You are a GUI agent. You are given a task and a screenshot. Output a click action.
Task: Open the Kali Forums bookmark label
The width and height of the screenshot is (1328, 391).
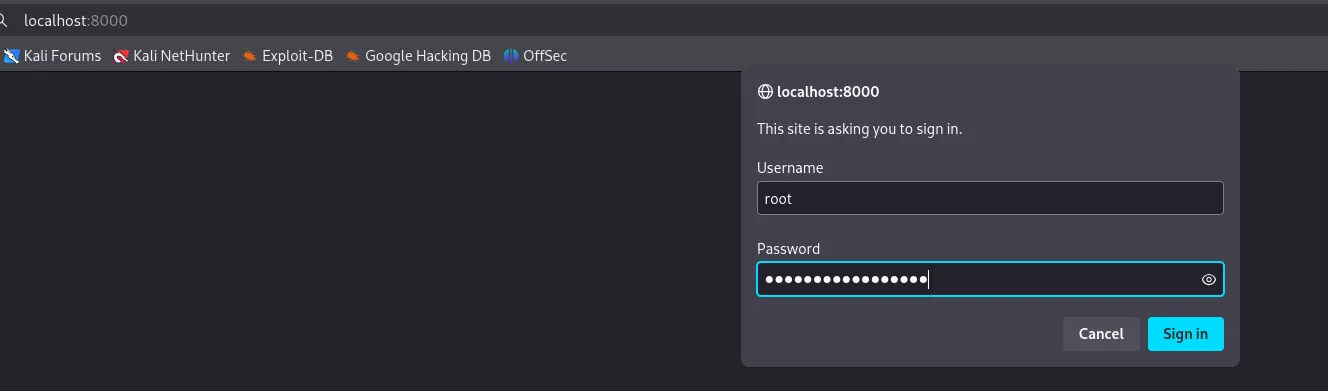click(x=62, y=56)
